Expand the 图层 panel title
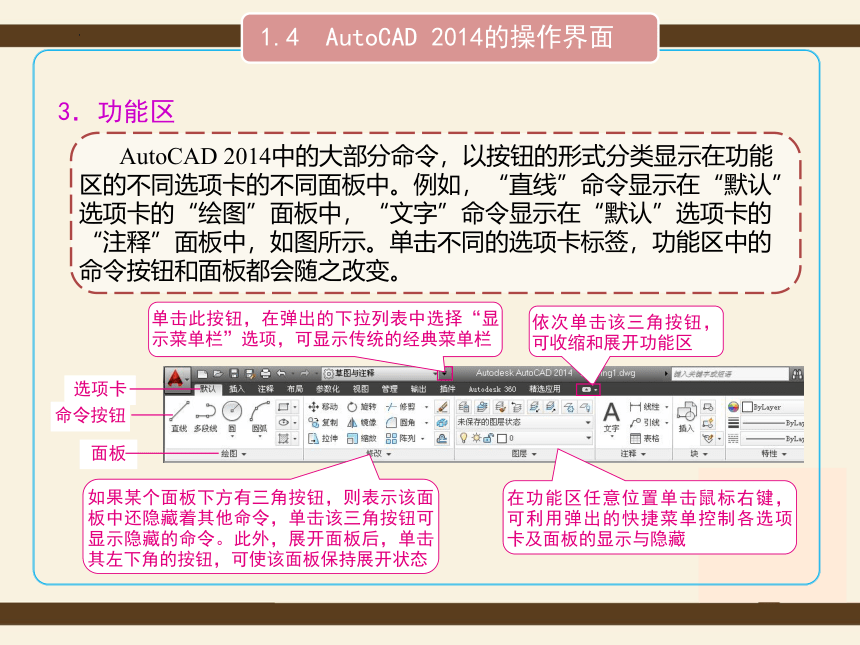Screen dimensions: 860x645 point(524,454)
